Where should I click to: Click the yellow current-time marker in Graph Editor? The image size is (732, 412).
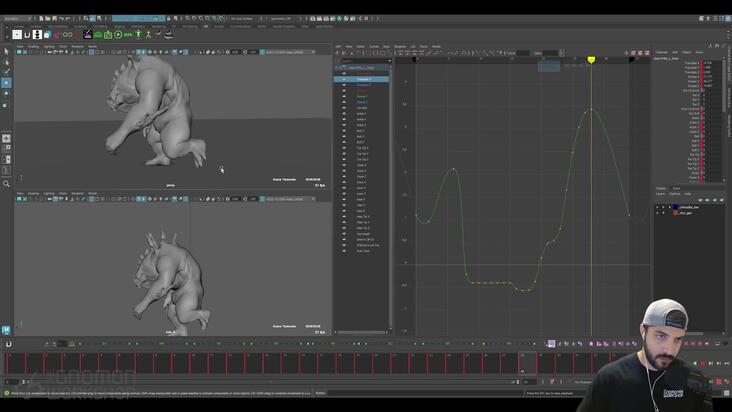[591, 60]
